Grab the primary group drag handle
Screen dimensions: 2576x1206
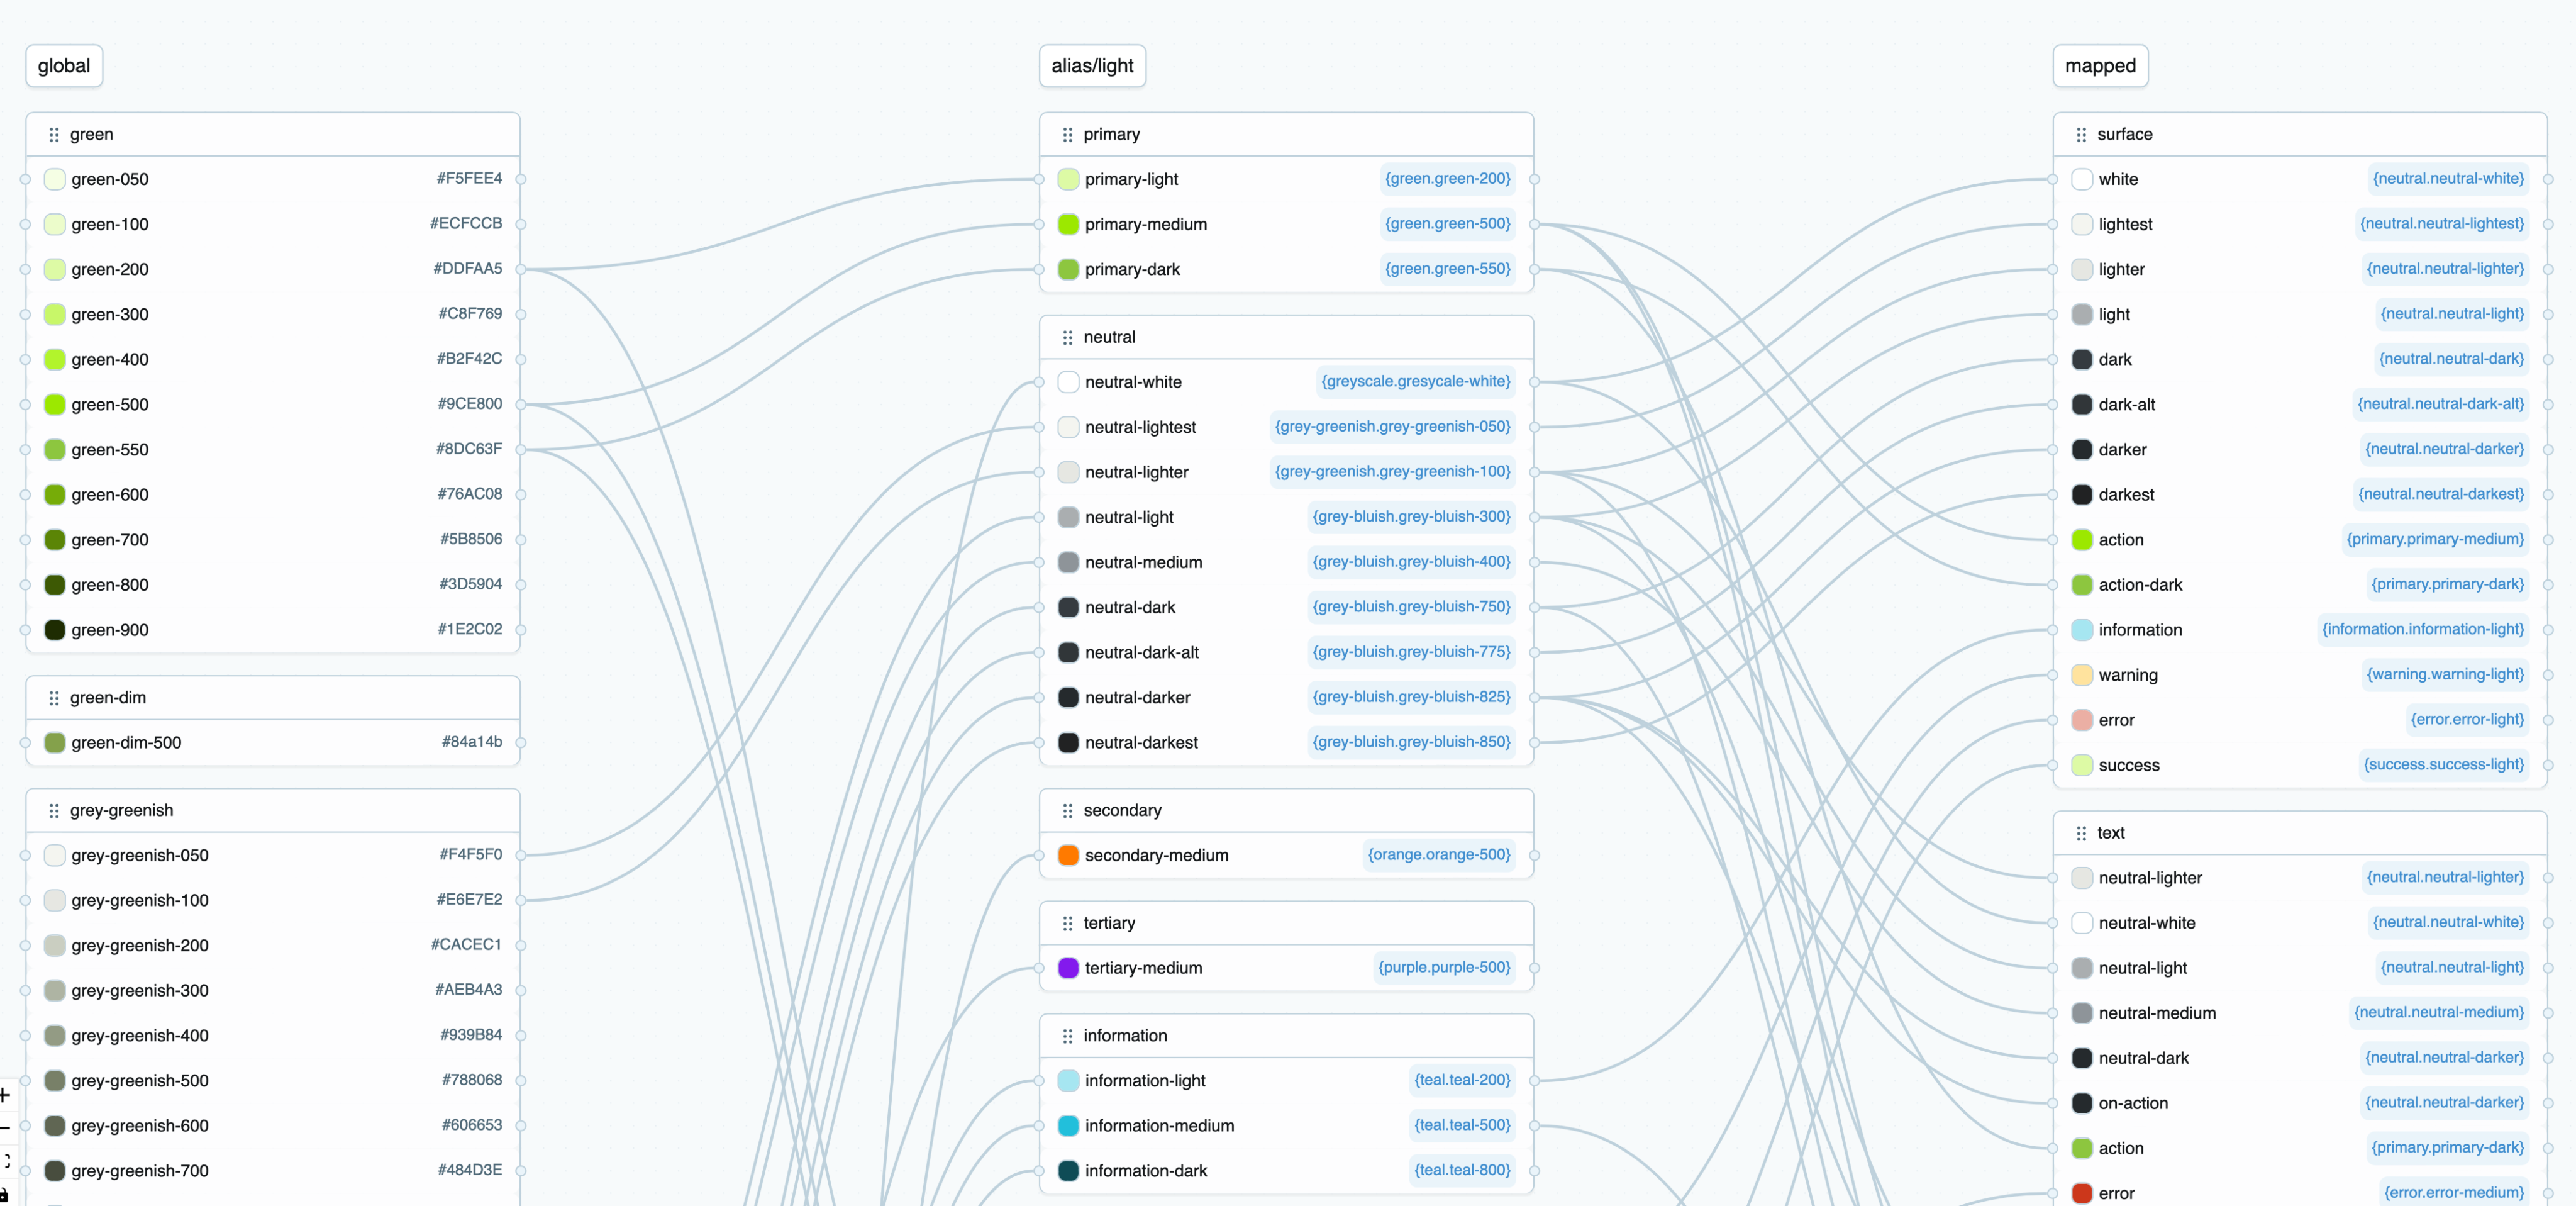click(1067, 134)
